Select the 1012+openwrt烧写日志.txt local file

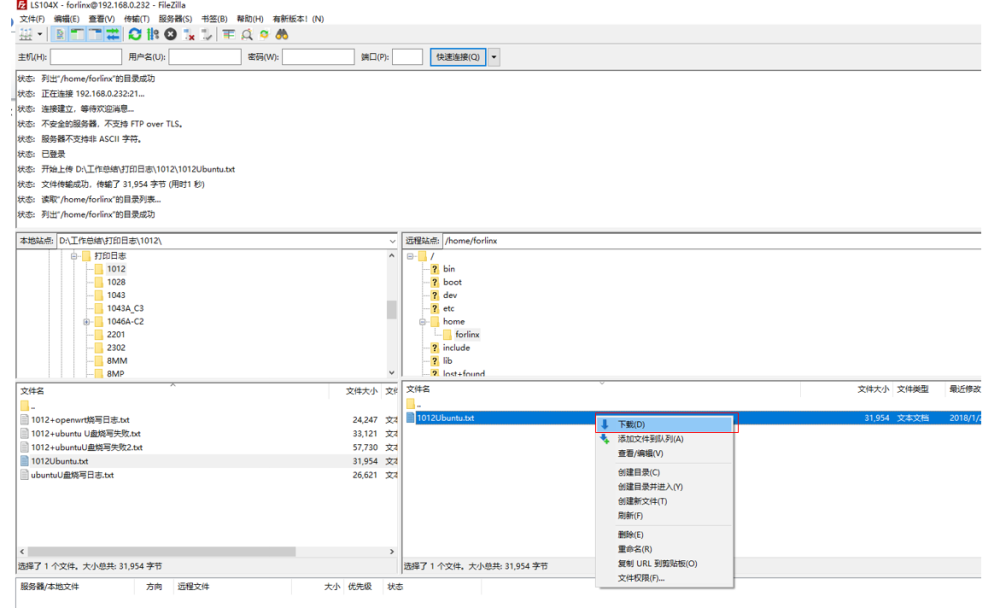(80, 420)
